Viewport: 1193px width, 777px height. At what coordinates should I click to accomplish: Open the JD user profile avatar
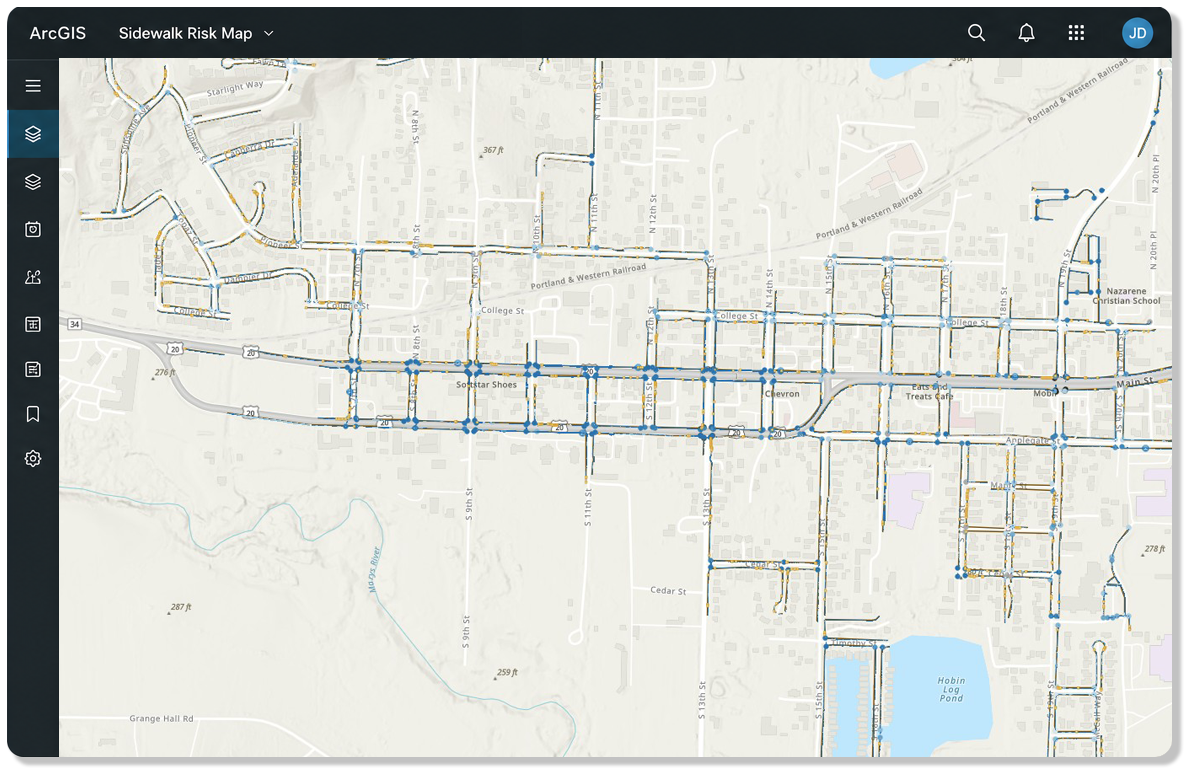[x=1137, y=33]
